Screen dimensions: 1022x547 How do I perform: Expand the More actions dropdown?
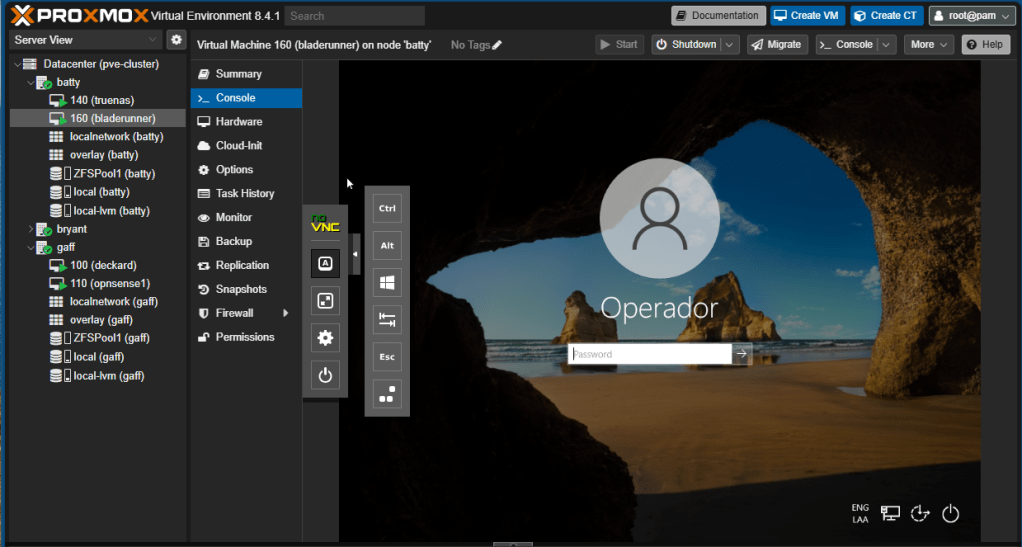[x=929, y=45]
